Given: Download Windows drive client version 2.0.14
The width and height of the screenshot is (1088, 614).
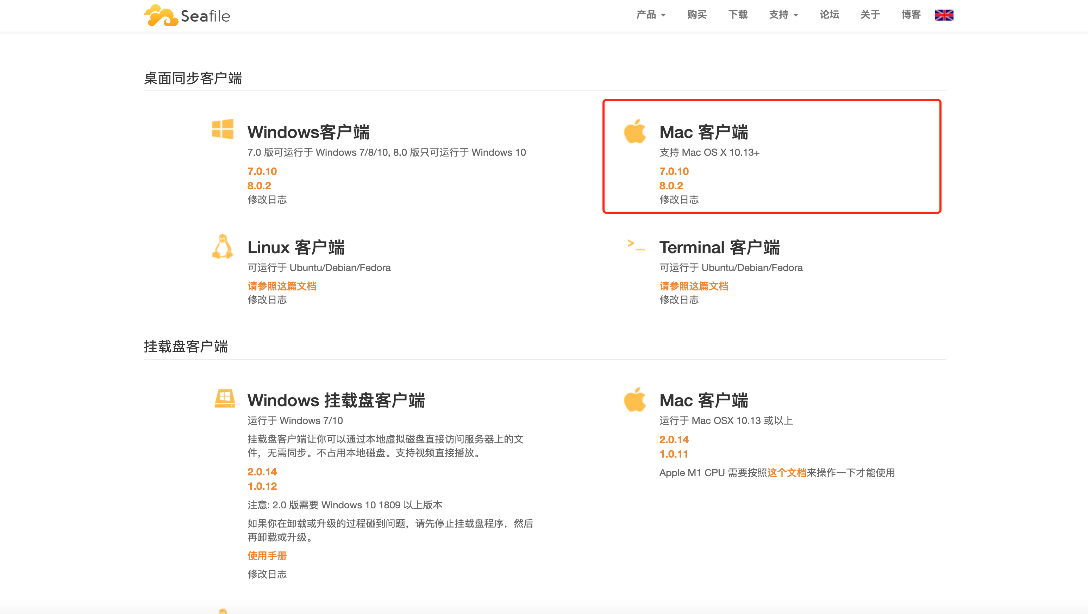Looking at the screenshot, I should click(x=262, y=471).
